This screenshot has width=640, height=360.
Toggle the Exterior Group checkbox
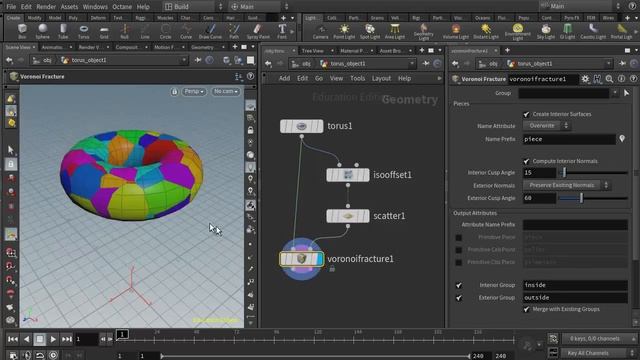point(459,298)
